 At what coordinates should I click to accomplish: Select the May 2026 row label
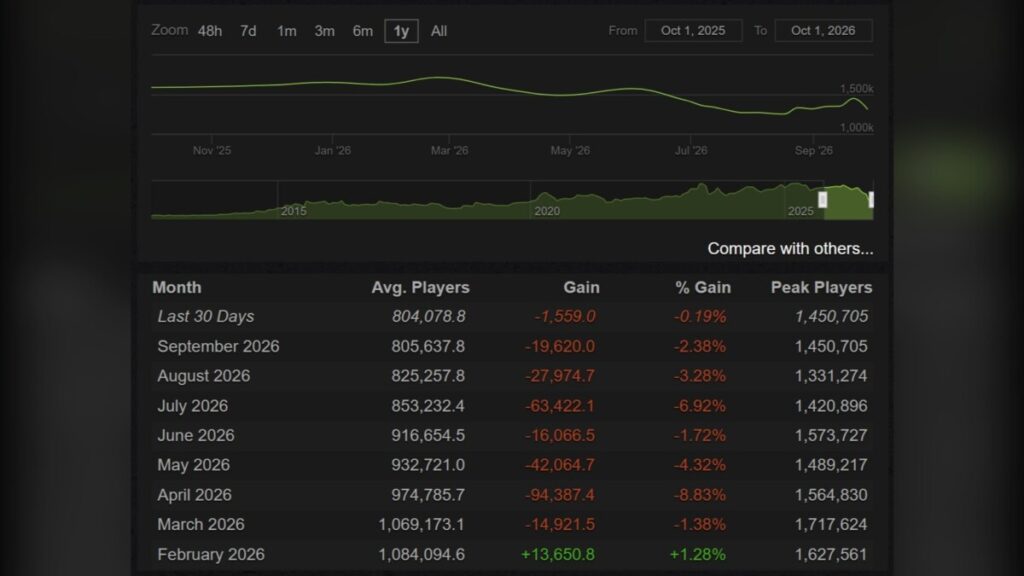193,465
